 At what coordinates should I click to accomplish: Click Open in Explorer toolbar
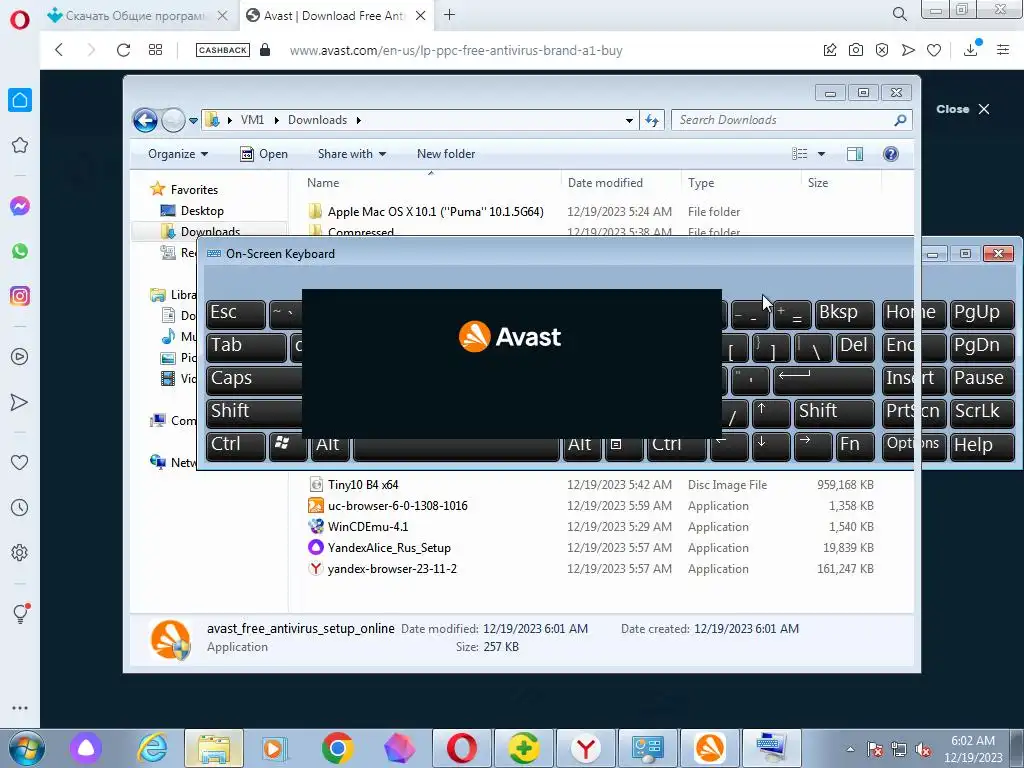264,154
